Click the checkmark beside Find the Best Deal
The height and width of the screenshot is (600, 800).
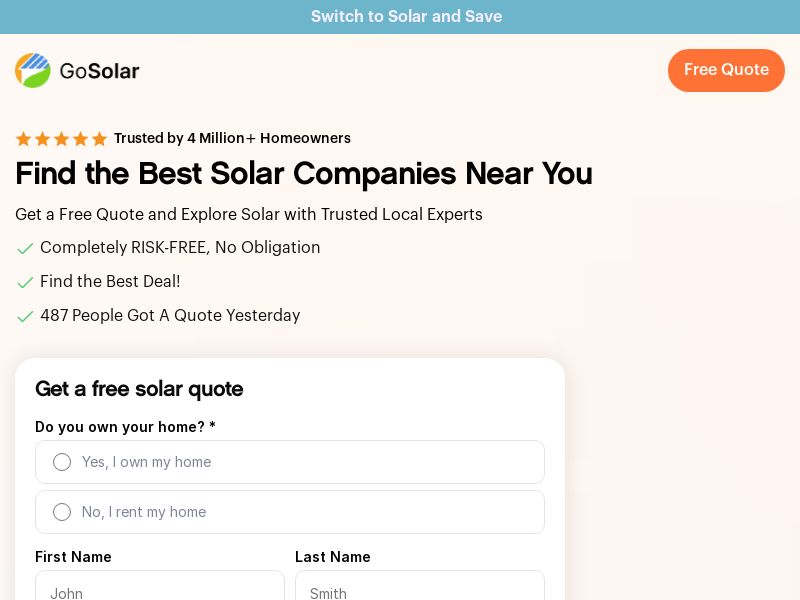[x=25, y=282]
